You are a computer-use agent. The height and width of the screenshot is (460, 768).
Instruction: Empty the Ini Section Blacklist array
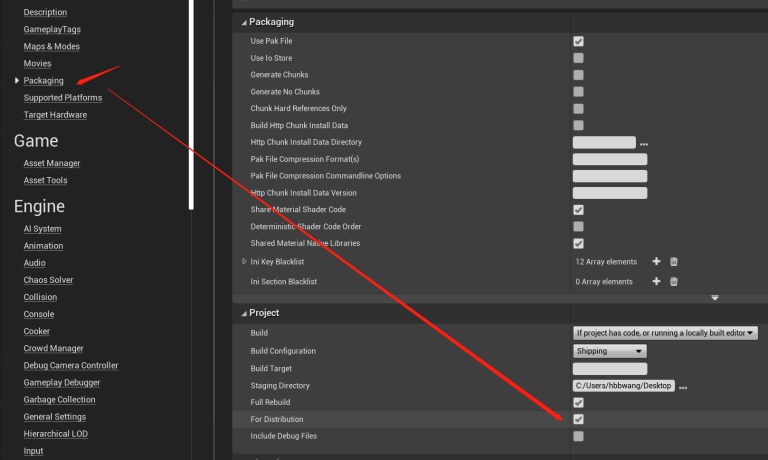pyautogui.click(x=674, y=282)
